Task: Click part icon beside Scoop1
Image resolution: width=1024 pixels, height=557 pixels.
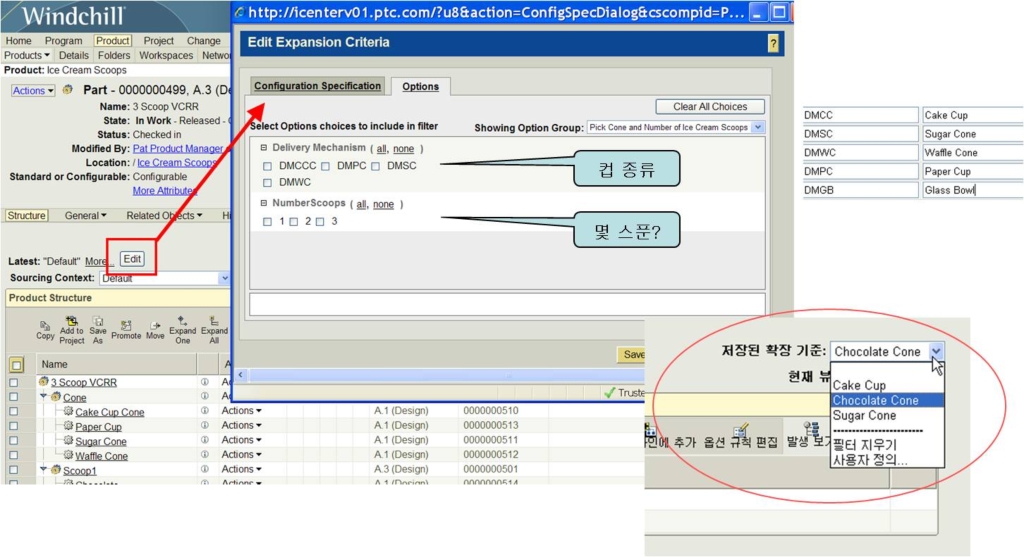Action: pyautogui.click(x=56, y=469)
